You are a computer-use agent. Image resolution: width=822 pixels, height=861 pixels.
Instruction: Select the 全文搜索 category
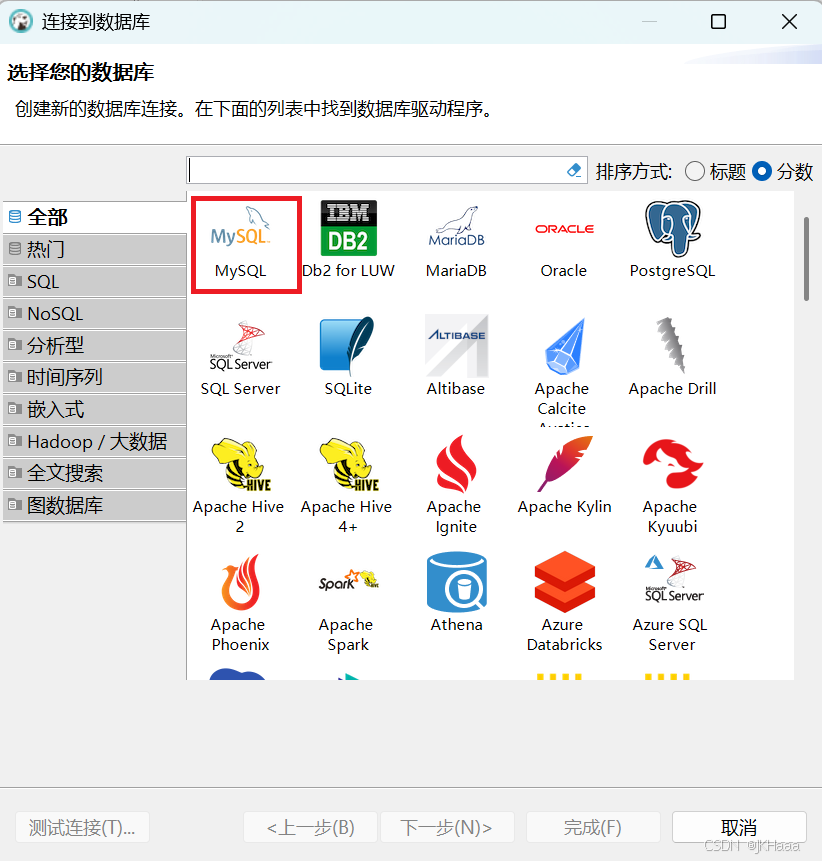[x=94, y=473]
